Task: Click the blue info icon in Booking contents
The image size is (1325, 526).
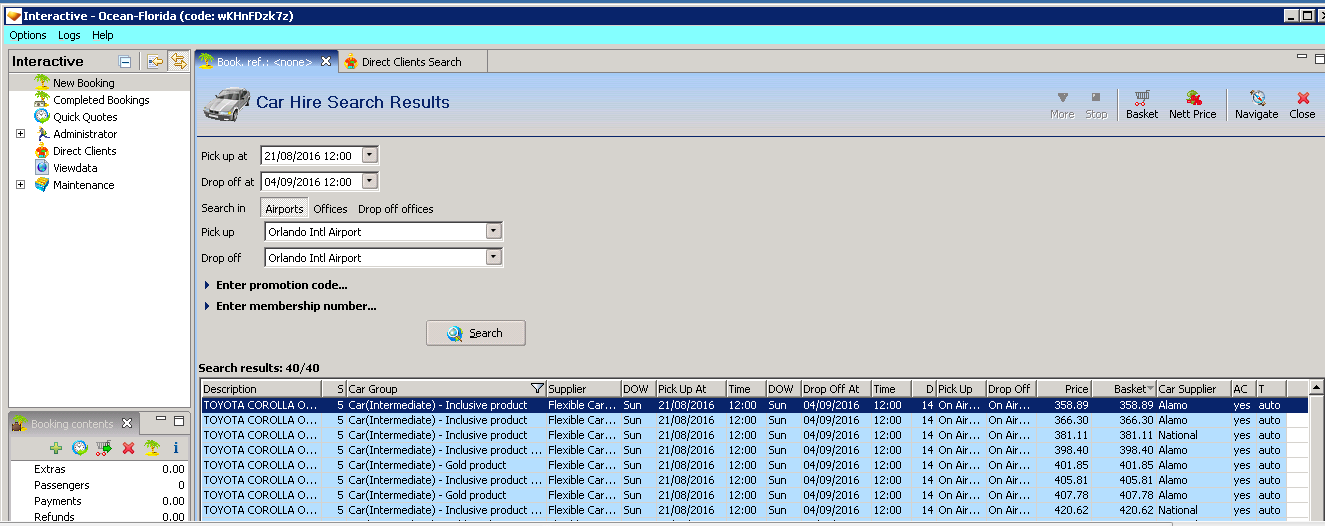Action: (176, 448)
